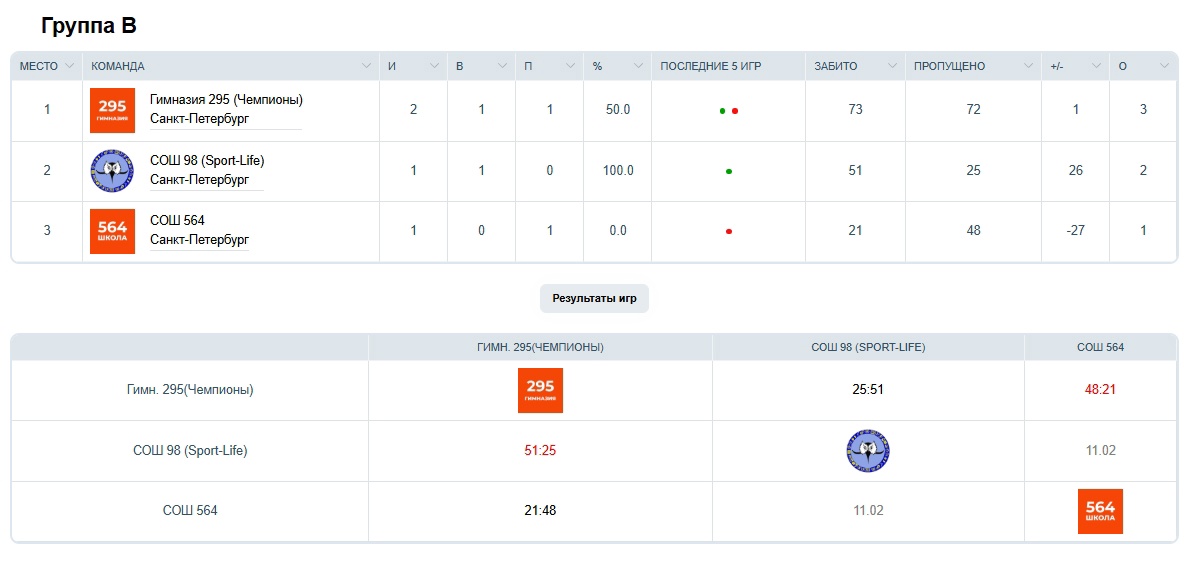Image resolution: width=1190 pixels, height=574 pixels.
Task: Open the КОМАНДА column dropdown arrow
Action: 366,67
